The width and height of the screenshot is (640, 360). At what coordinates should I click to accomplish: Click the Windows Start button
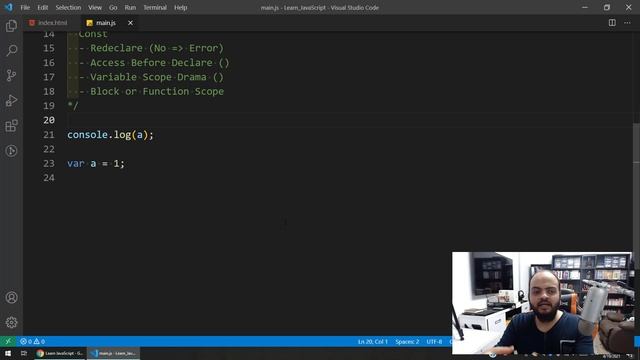(8, 353)
